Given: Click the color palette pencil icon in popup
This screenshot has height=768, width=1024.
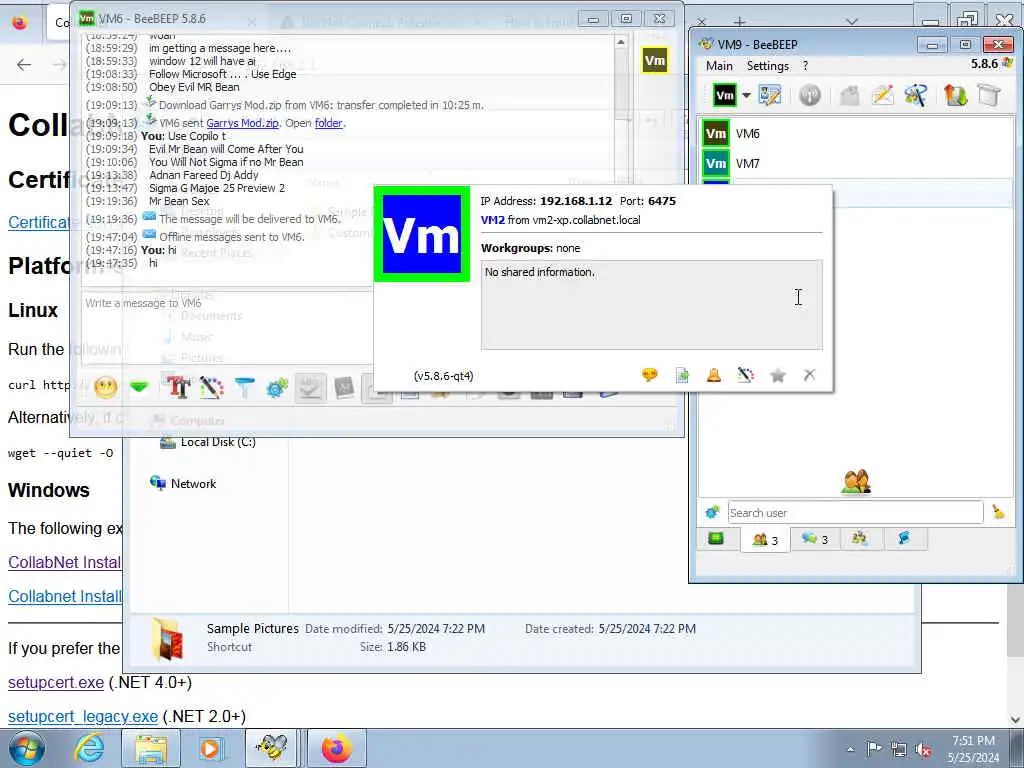Looking at the screenshot, I should [x=746, y=375].
